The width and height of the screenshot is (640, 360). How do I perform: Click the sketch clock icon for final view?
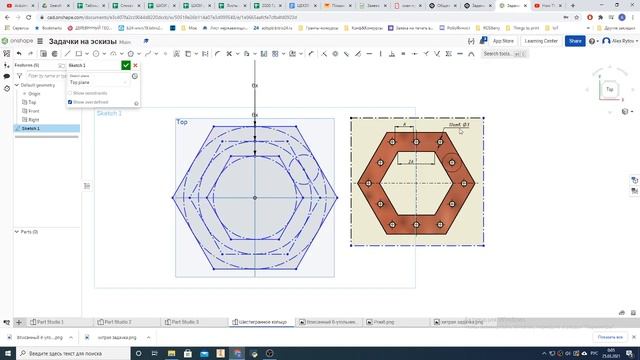coord(135,76)
